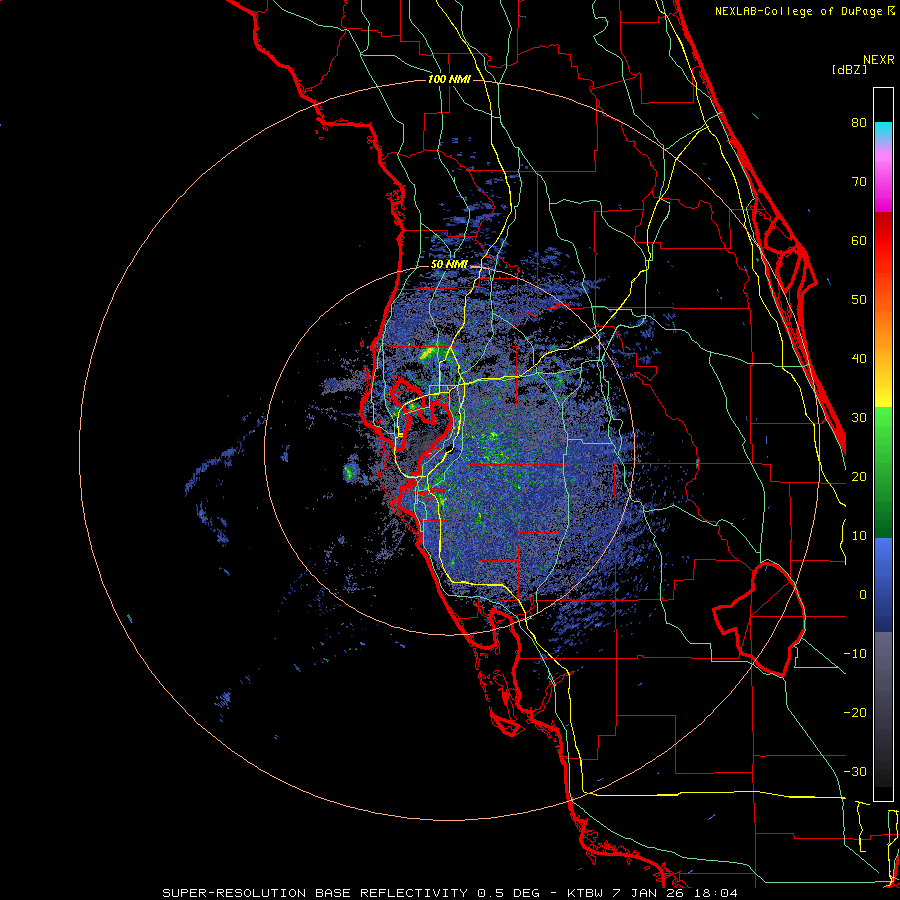Select the 60 value on the dBZ scale
The width and height of the screenshot is (900, 900).
click(x=859, y=240)
